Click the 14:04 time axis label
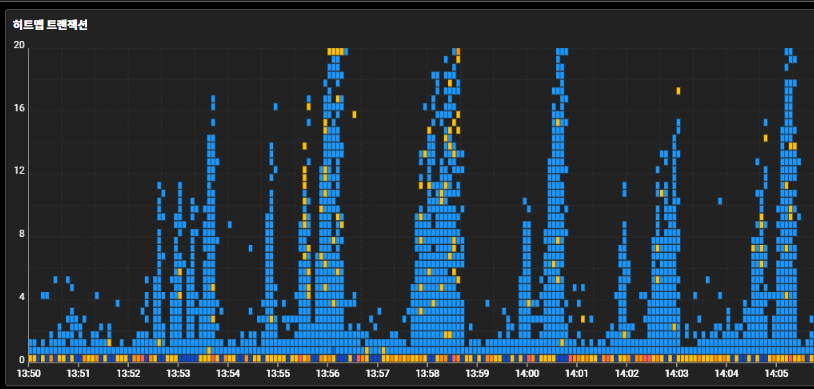The height and width of the screenshot is (389, 814). tap(726, 373)
